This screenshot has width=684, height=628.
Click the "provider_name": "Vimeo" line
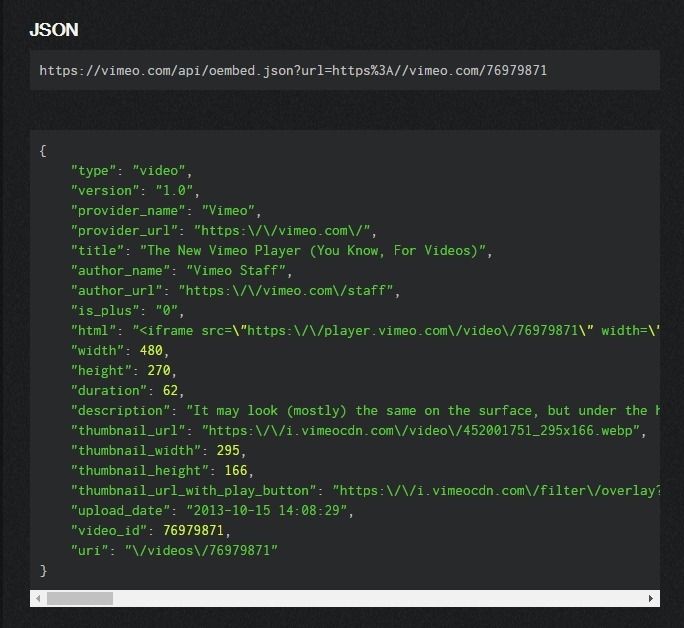[166, 211]
